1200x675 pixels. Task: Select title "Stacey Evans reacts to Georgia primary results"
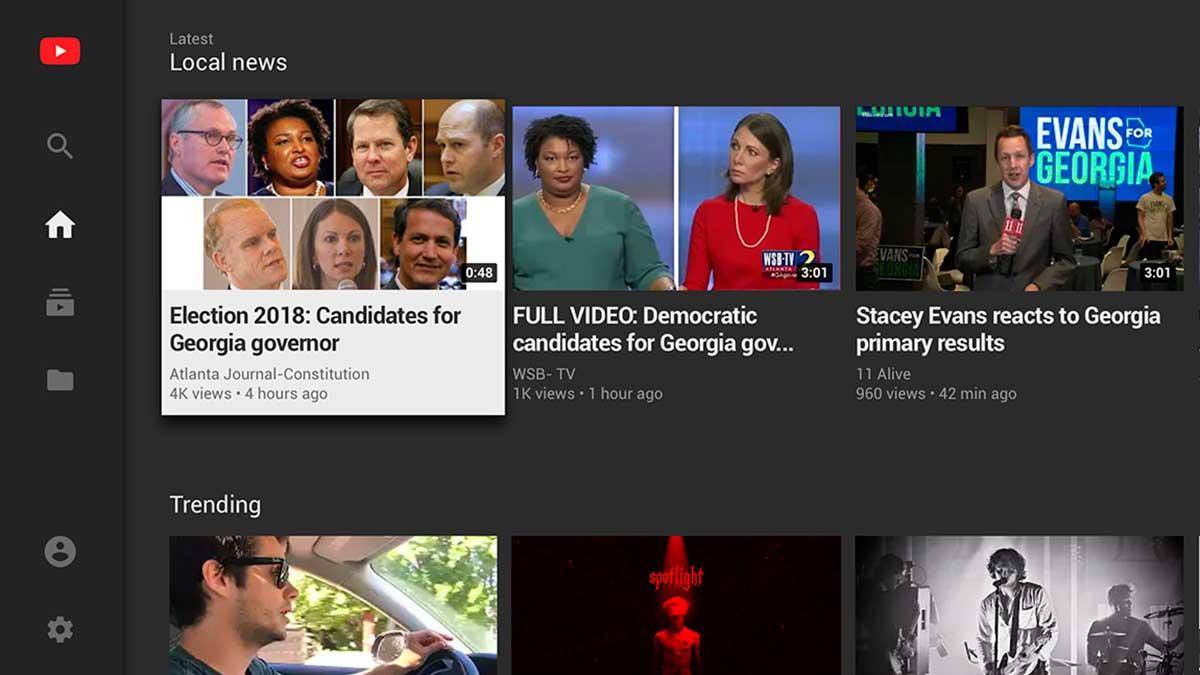click(x=1008, y=329)
